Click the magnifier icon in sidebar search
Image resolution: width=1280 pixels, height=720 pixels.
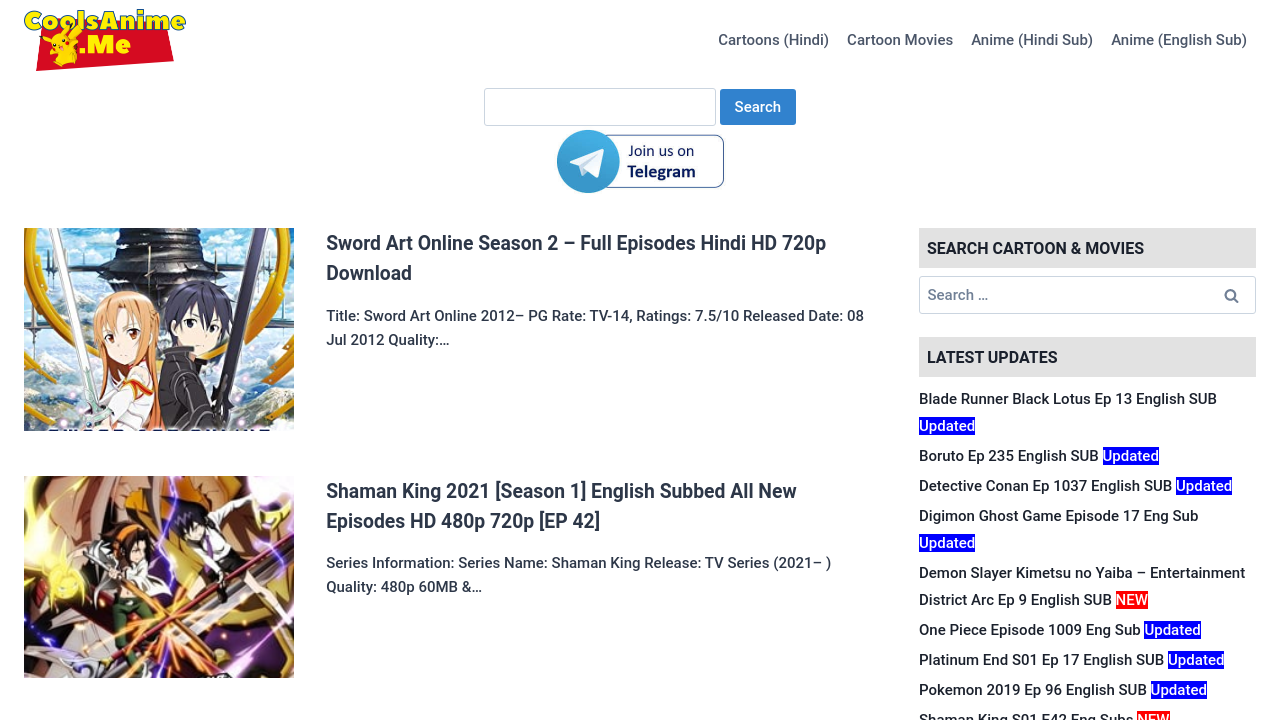[1231, 295]
